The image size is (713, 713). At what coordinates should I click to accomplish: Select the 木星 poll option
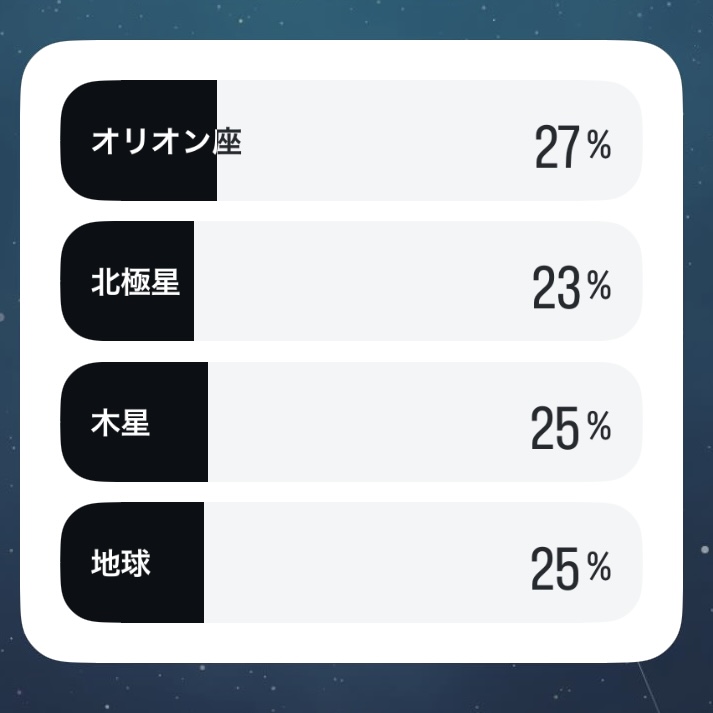coord(351,422)
